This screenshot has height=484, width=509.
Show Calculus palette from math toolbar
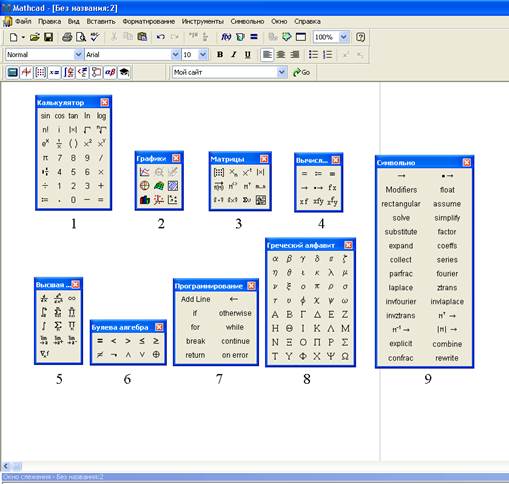68,72
